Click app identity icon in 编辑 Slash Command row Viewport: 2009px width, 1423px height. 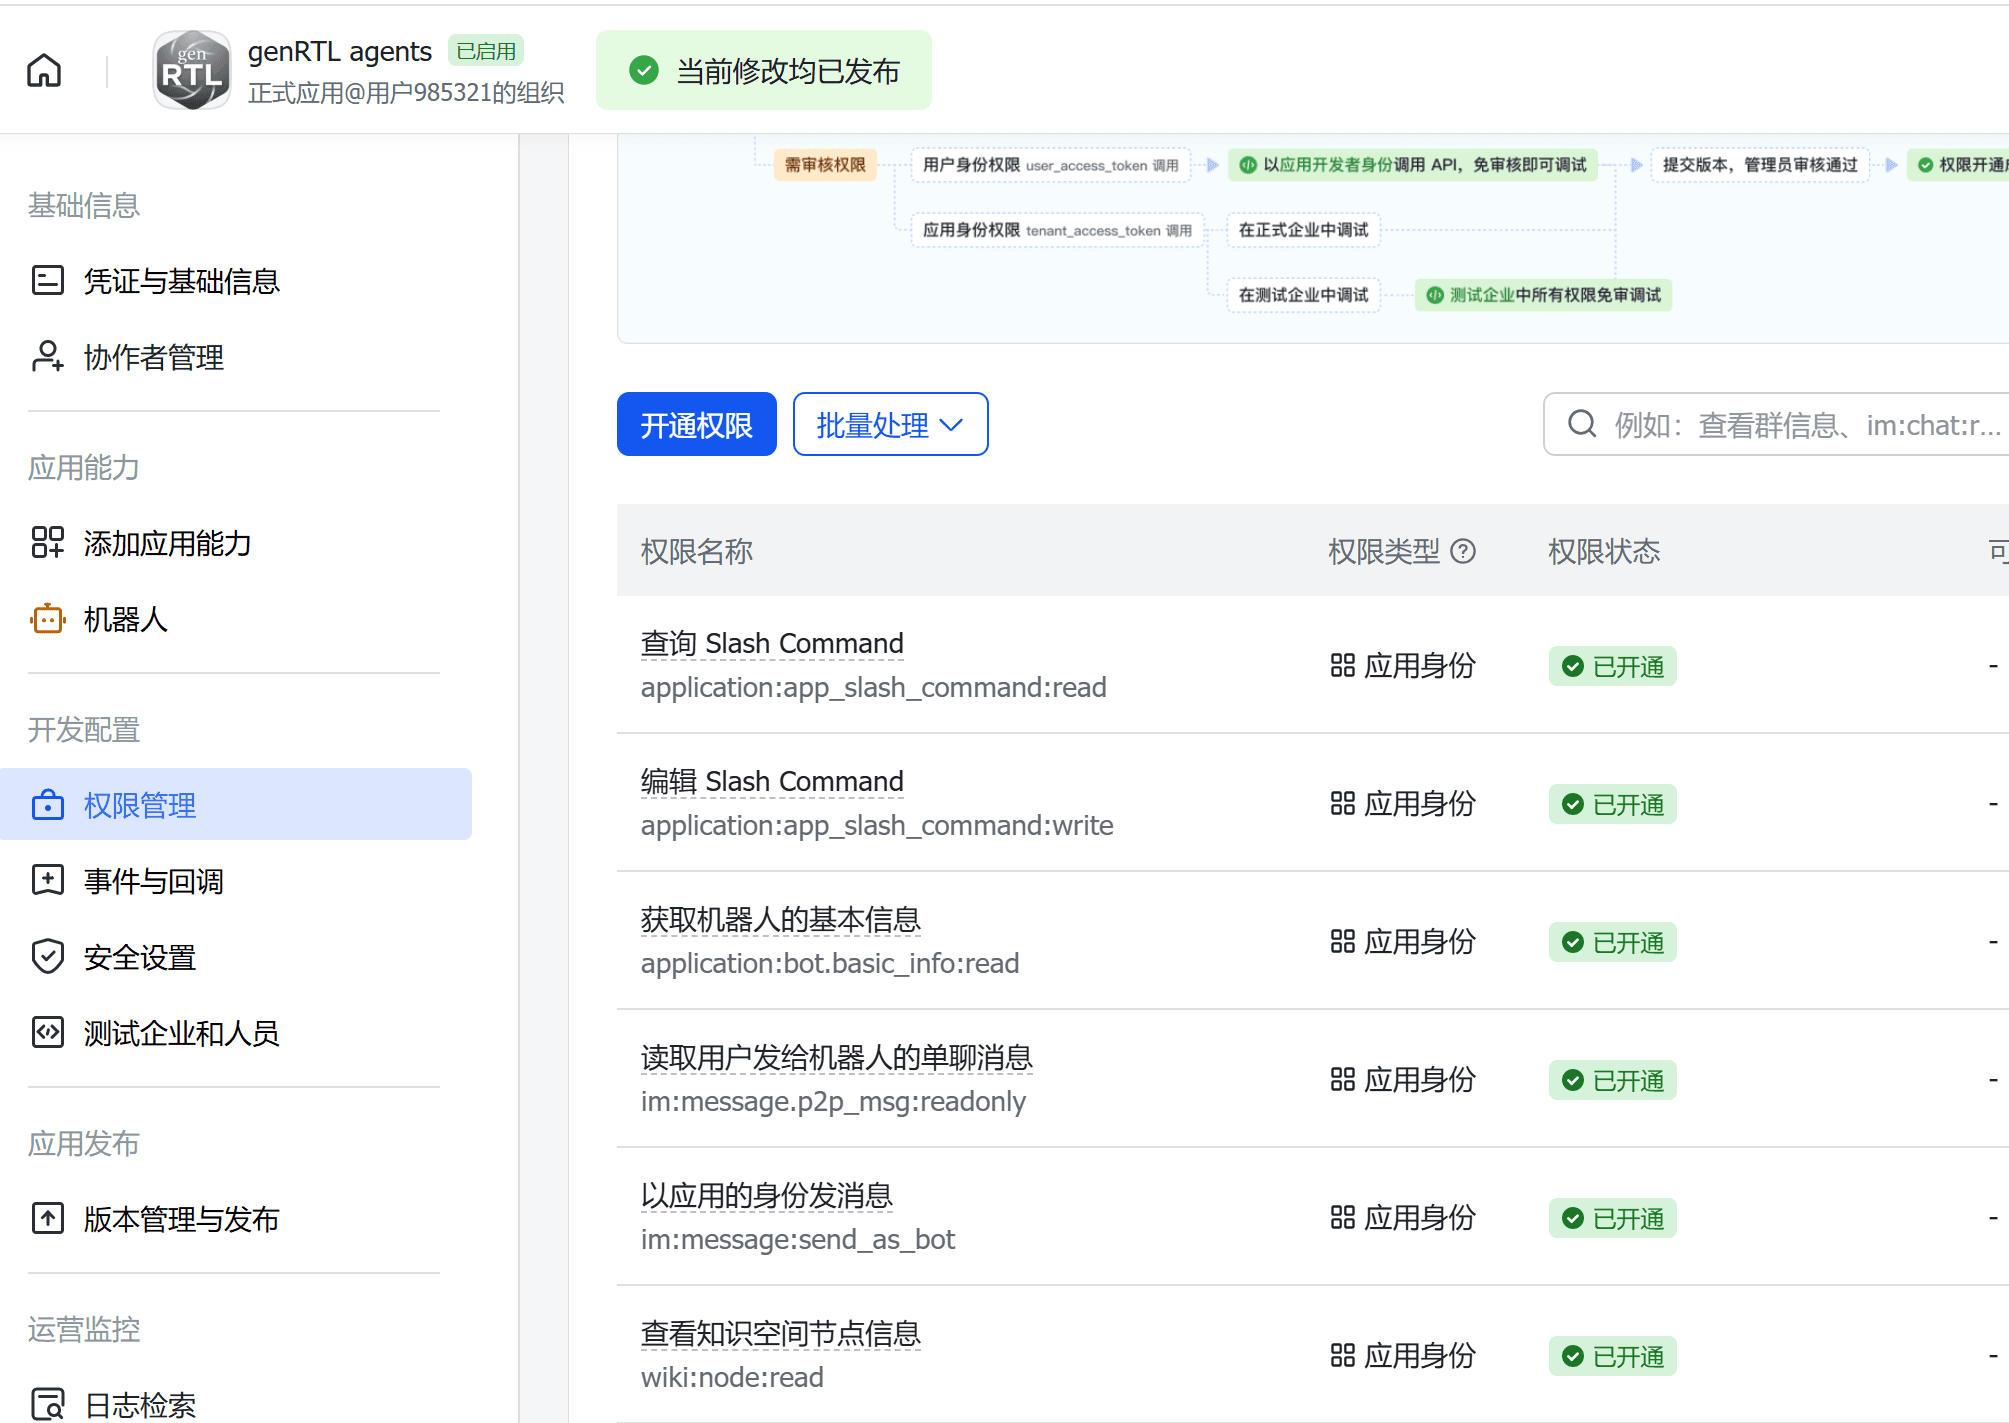tap(1343, 803)
